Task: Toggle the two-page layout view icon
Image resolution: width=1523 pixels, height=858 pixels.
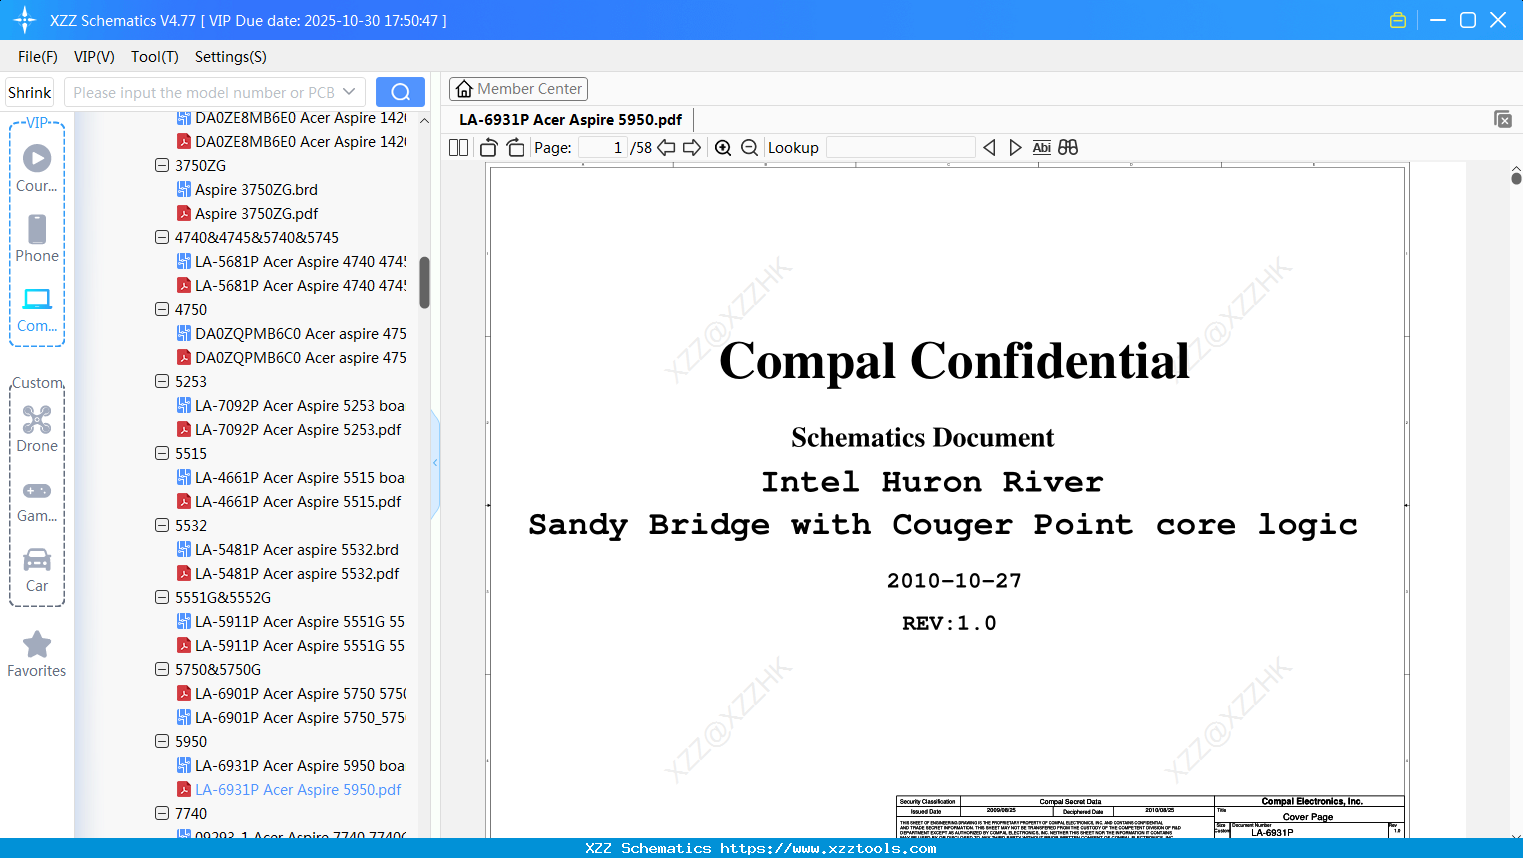Action: [x=459, y=148]
